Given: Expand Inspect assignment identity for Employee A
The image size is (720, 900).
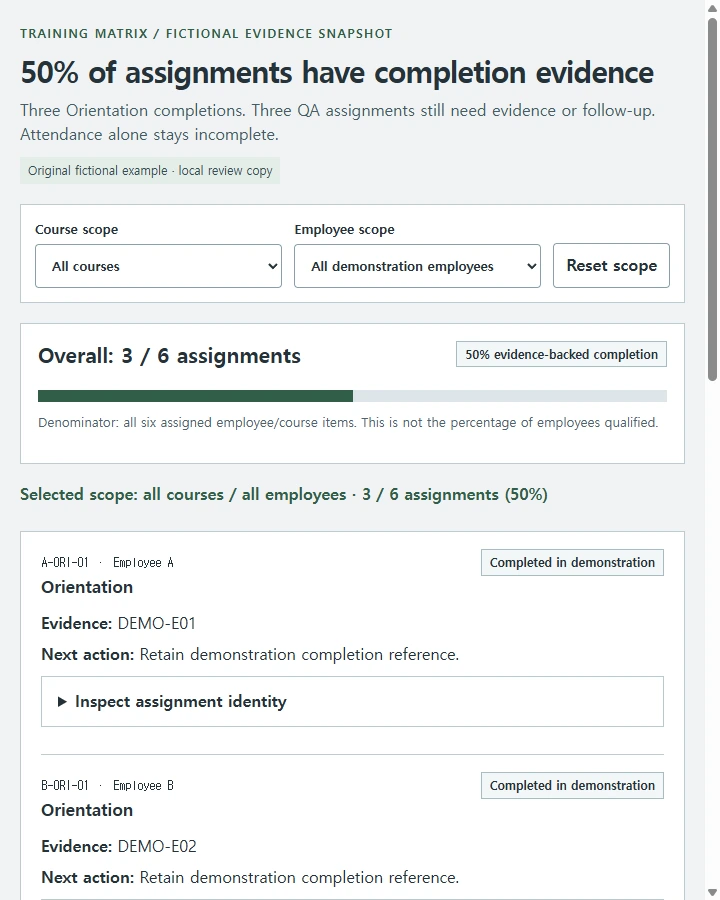Looking at the screenshot, I should [352, 701].
